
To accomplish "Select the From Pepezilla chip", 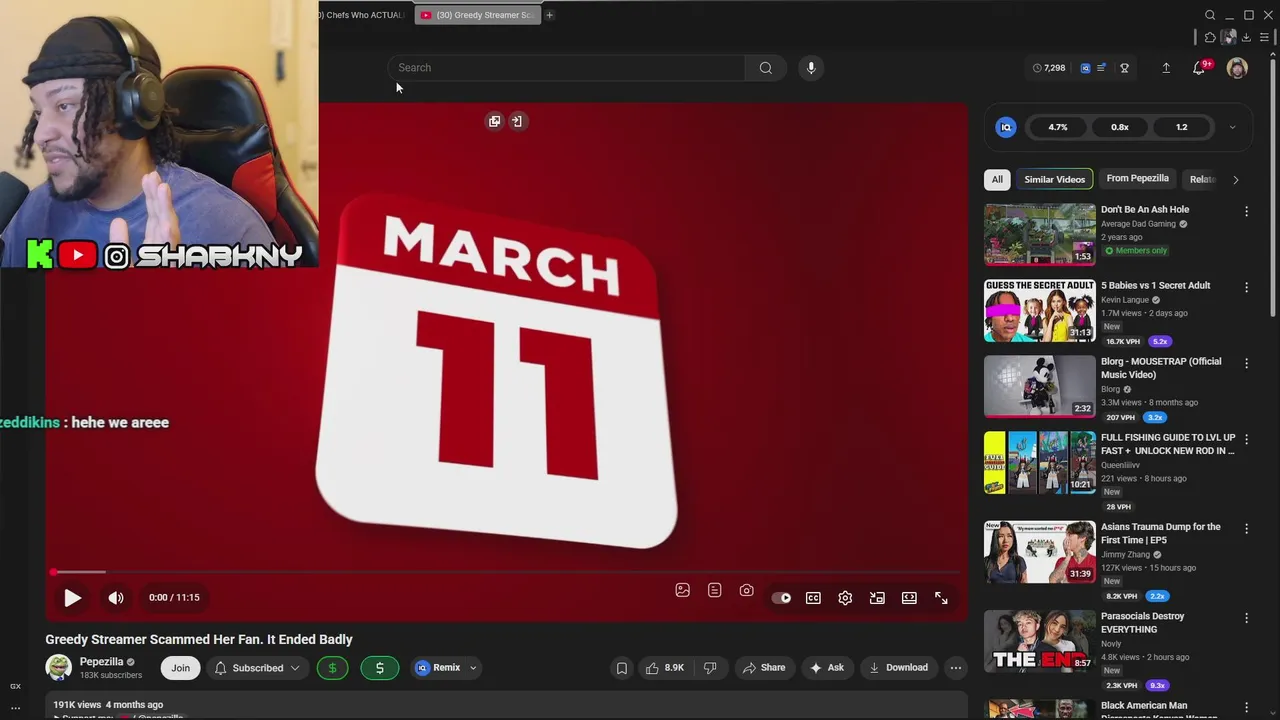I will pyautogui.click(x=1137, y=179).
